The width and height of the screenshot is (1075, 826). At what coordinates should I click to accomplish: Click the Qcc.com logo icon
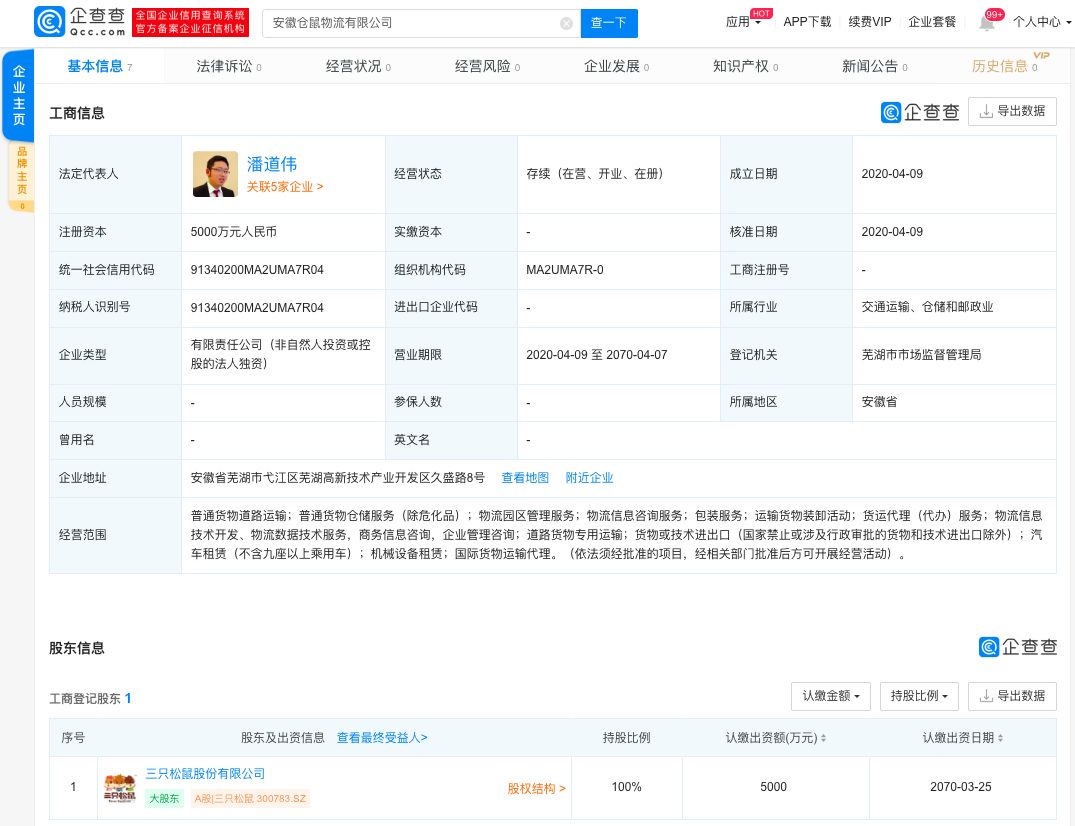[49, 22]
